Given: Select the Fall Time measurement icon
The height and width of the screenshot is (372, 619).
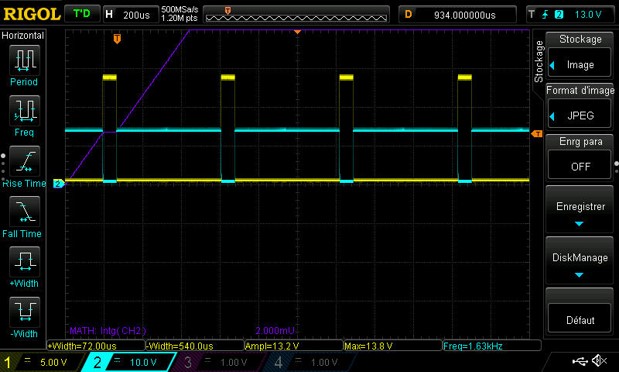Looking at the screenshot, I should (24, 212).
